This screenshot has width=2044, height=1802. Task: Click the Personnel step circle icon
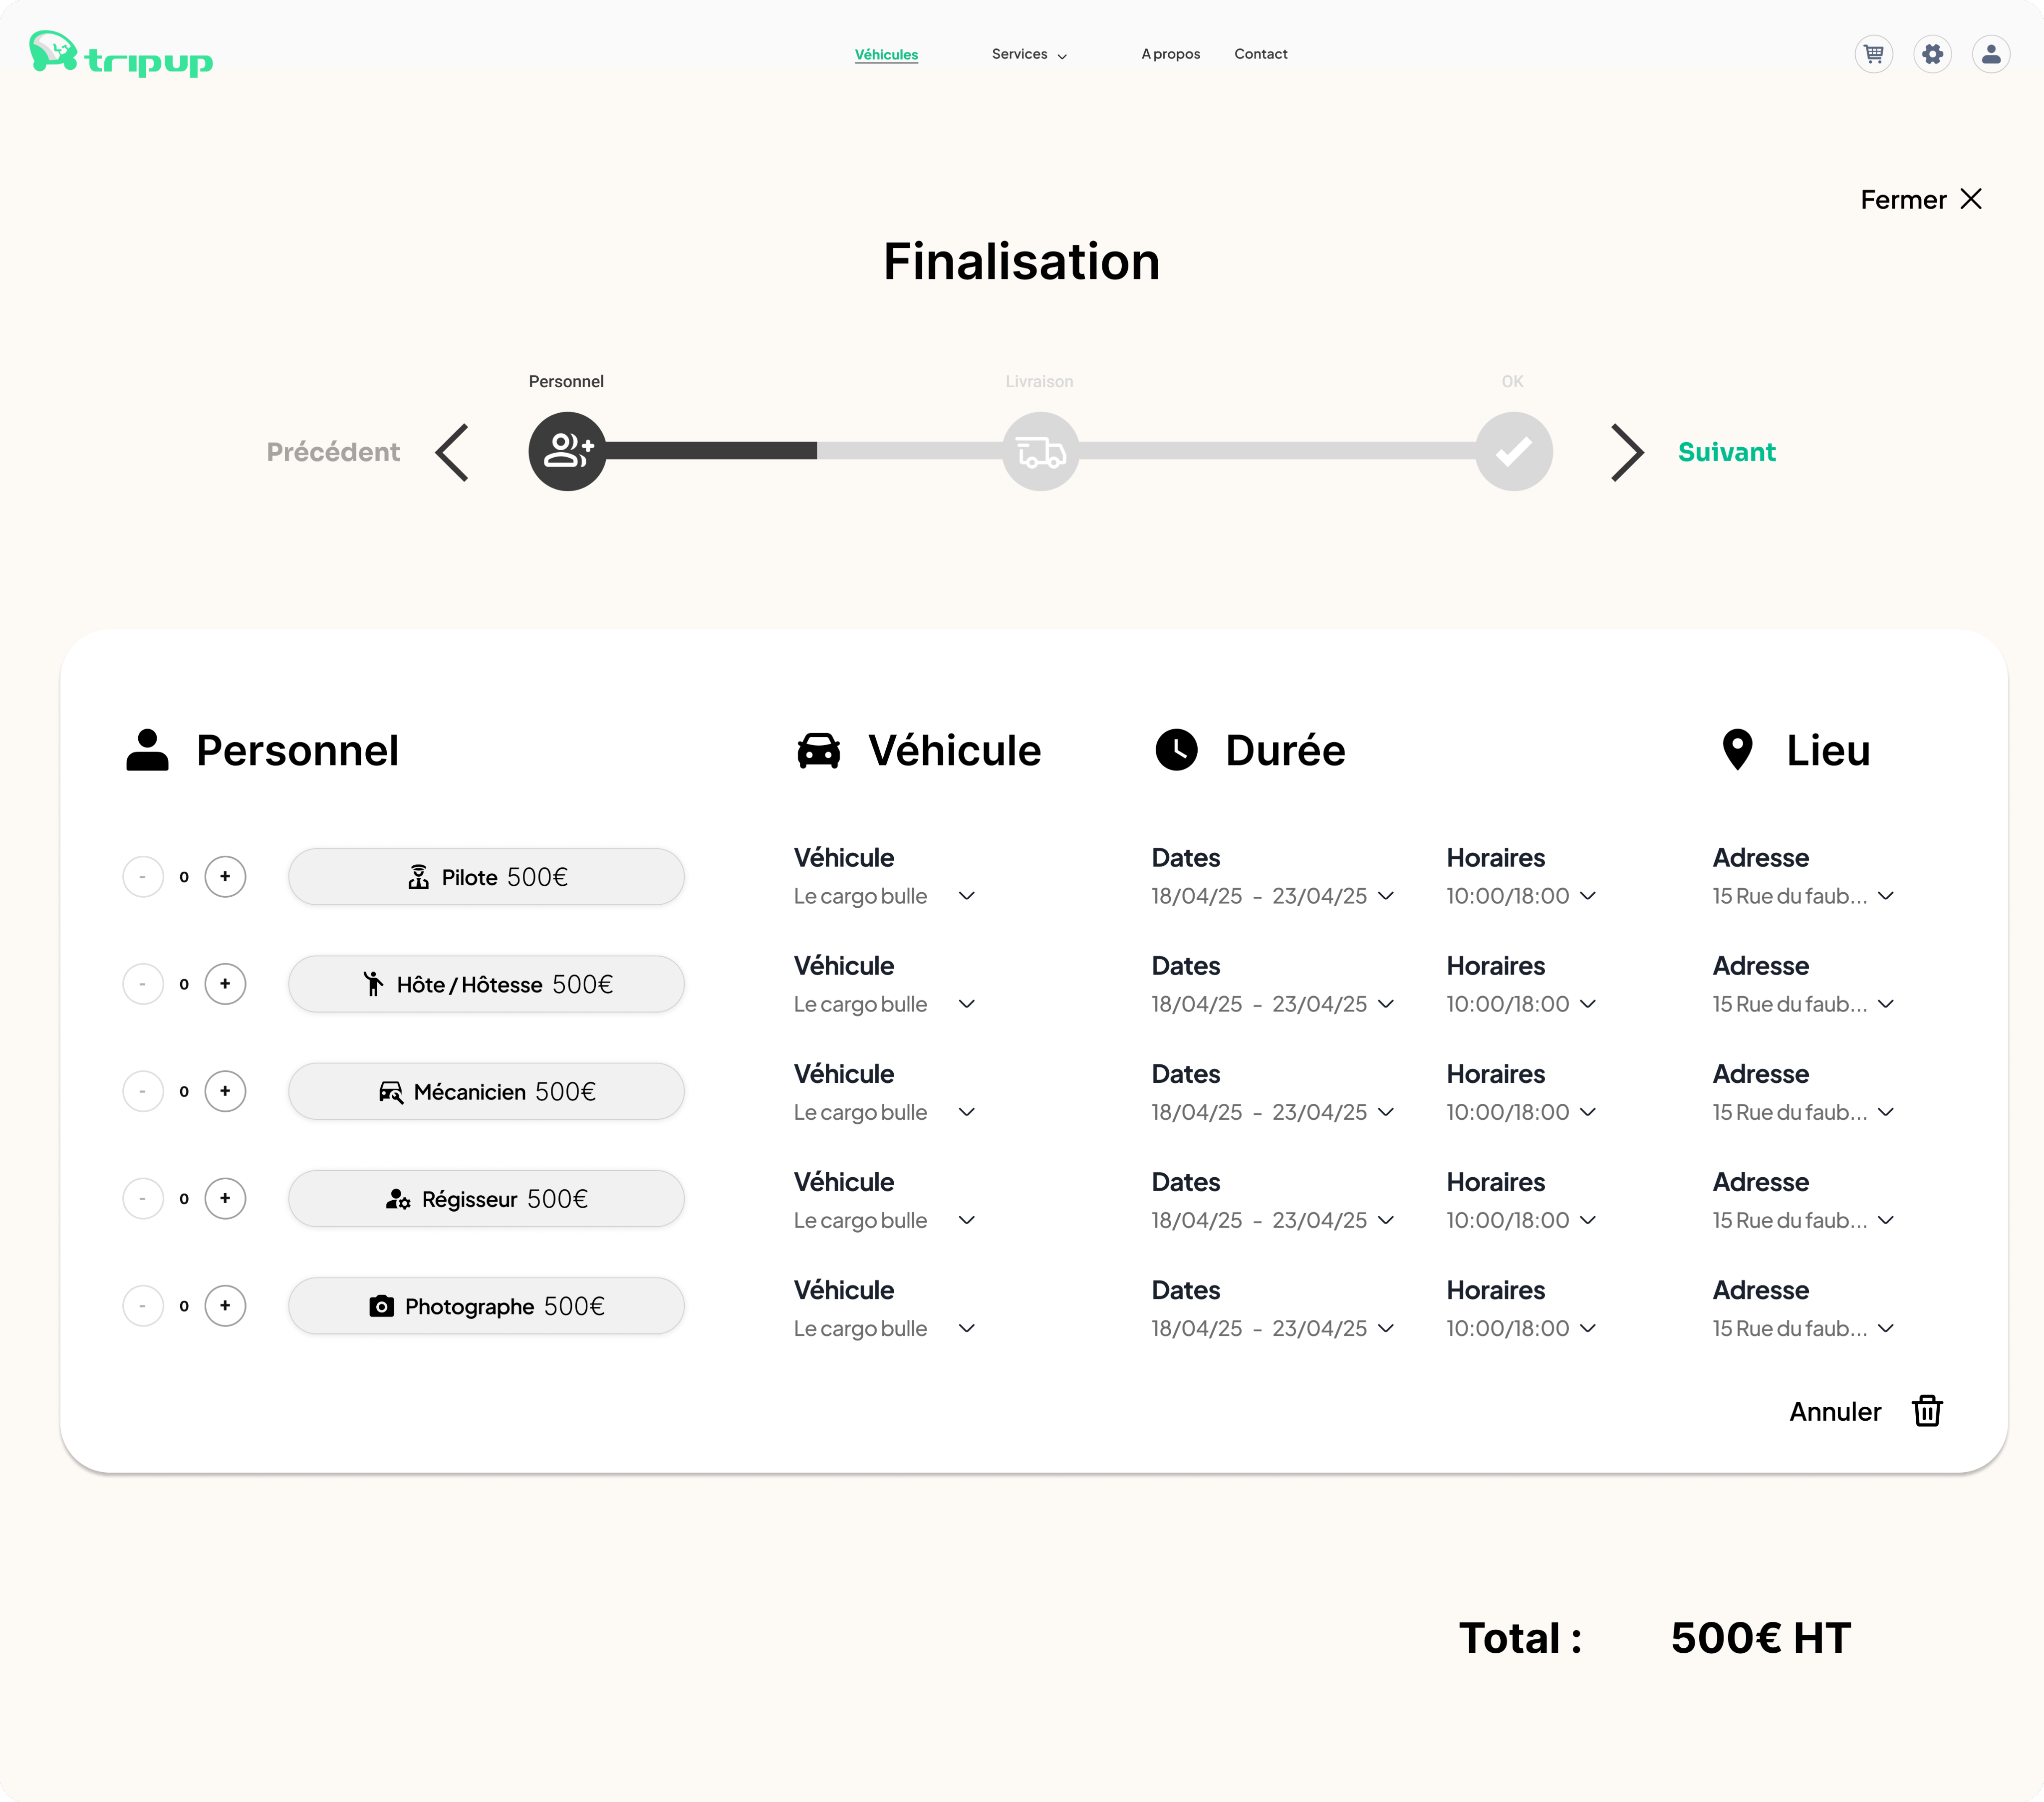coord(567,452)
